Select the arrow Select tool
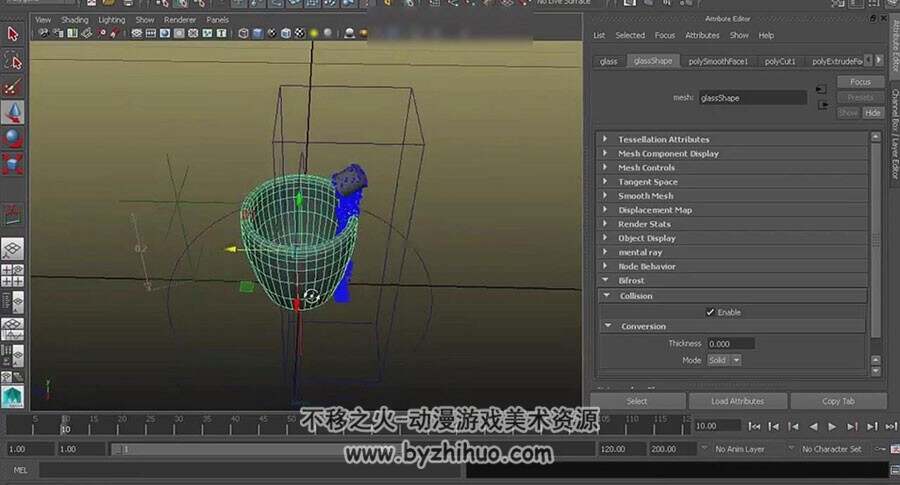 13,34
